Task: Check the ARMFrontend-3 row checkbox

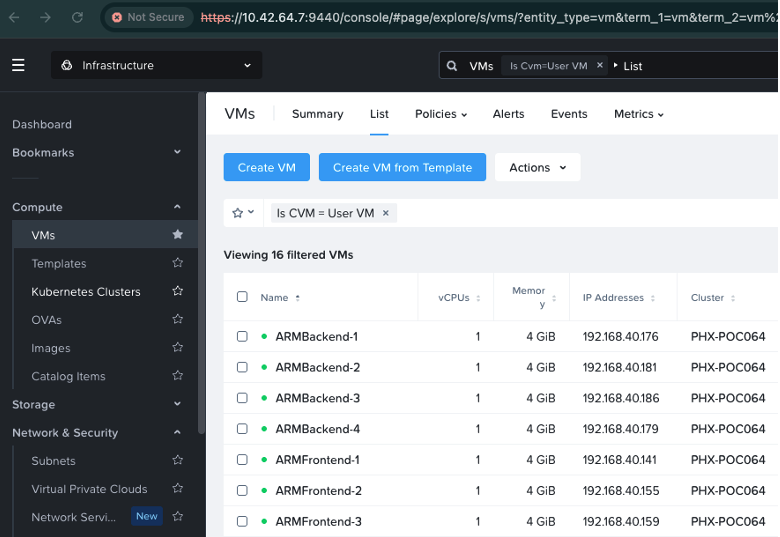Action: [242, 522]
